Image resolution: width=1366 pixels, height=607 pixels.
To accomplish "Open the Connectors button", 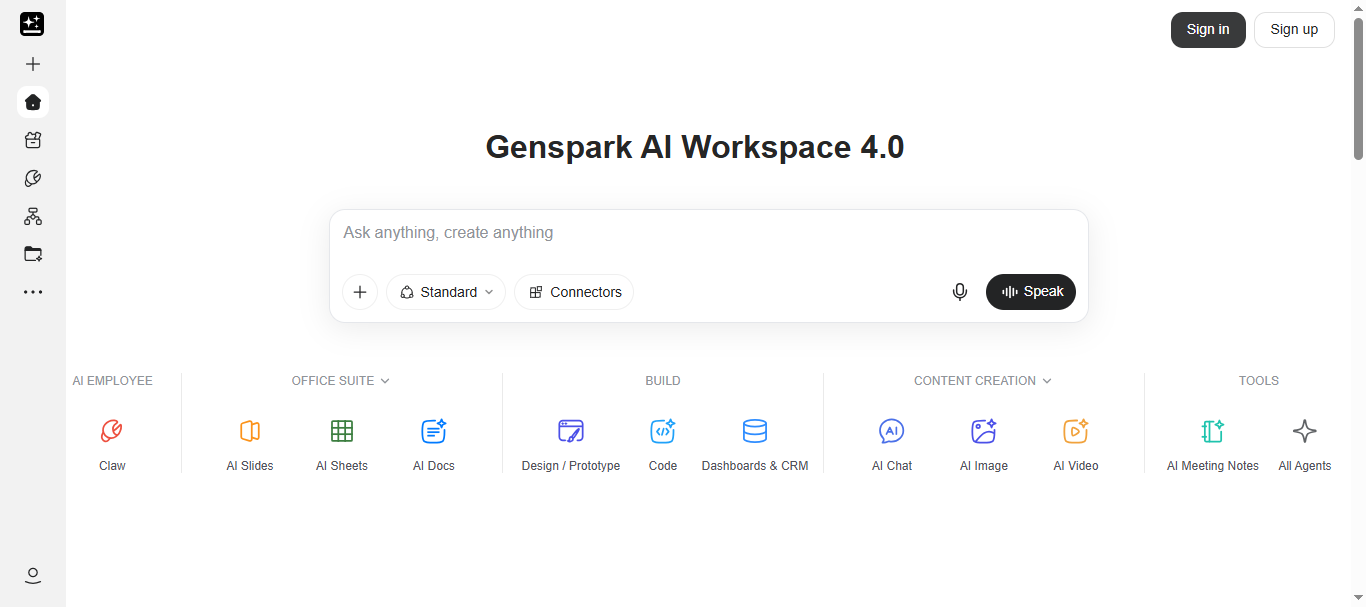I will (574, 292).
